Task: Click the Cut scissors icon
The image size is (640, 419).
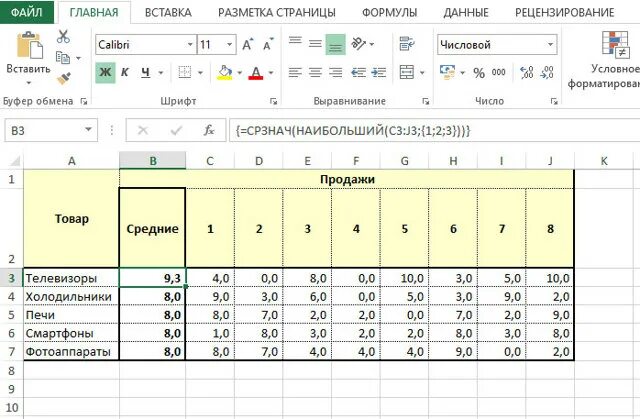Action: [63, 37]
